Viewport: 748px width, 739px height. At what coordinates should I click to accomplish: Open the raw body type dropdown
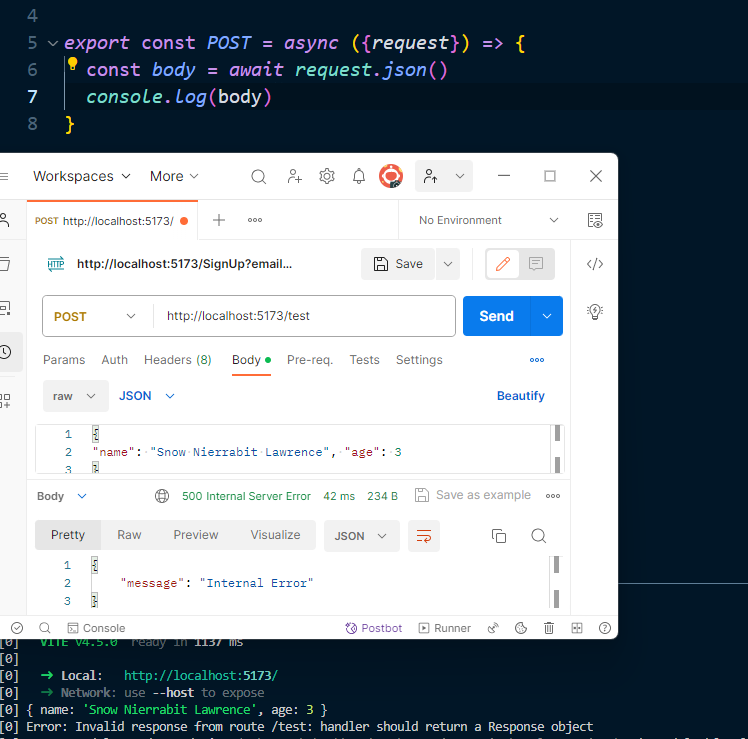pyautogui.click(x=75, y=396)
